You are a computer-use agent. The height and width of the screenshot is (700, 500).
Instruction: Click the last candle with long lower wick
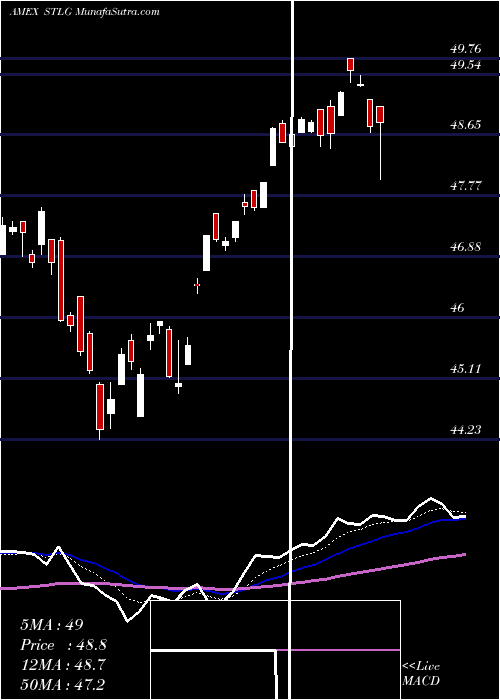pos(380,143)
